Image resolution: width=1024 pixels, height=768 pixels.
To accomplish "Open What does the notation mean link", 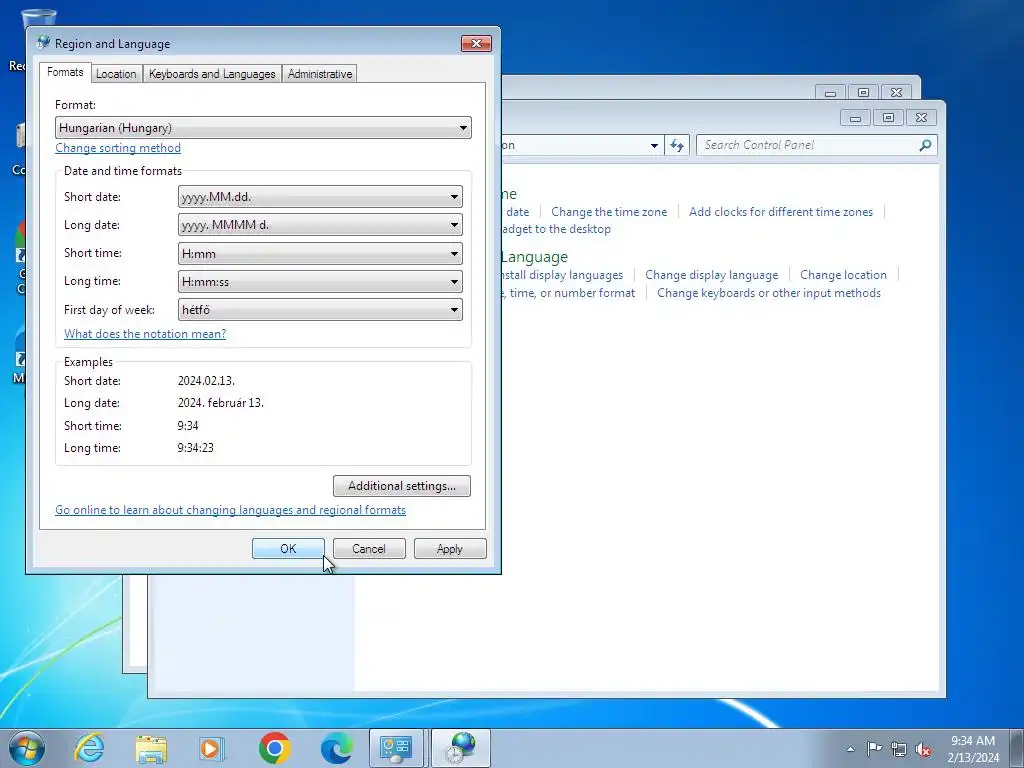I will click(145, 334).
